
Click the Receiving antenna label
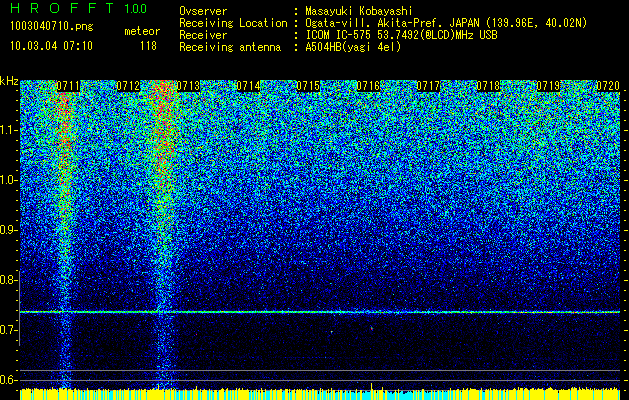(230, 47)
